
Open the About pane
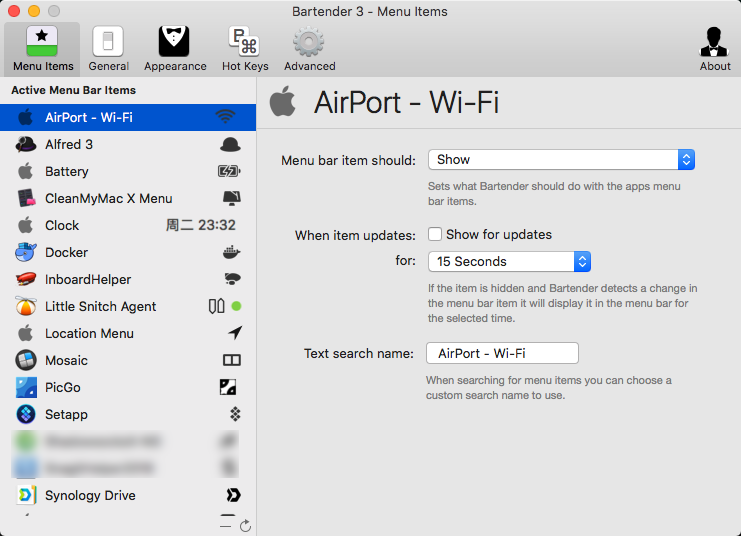[x=715, y=49]
